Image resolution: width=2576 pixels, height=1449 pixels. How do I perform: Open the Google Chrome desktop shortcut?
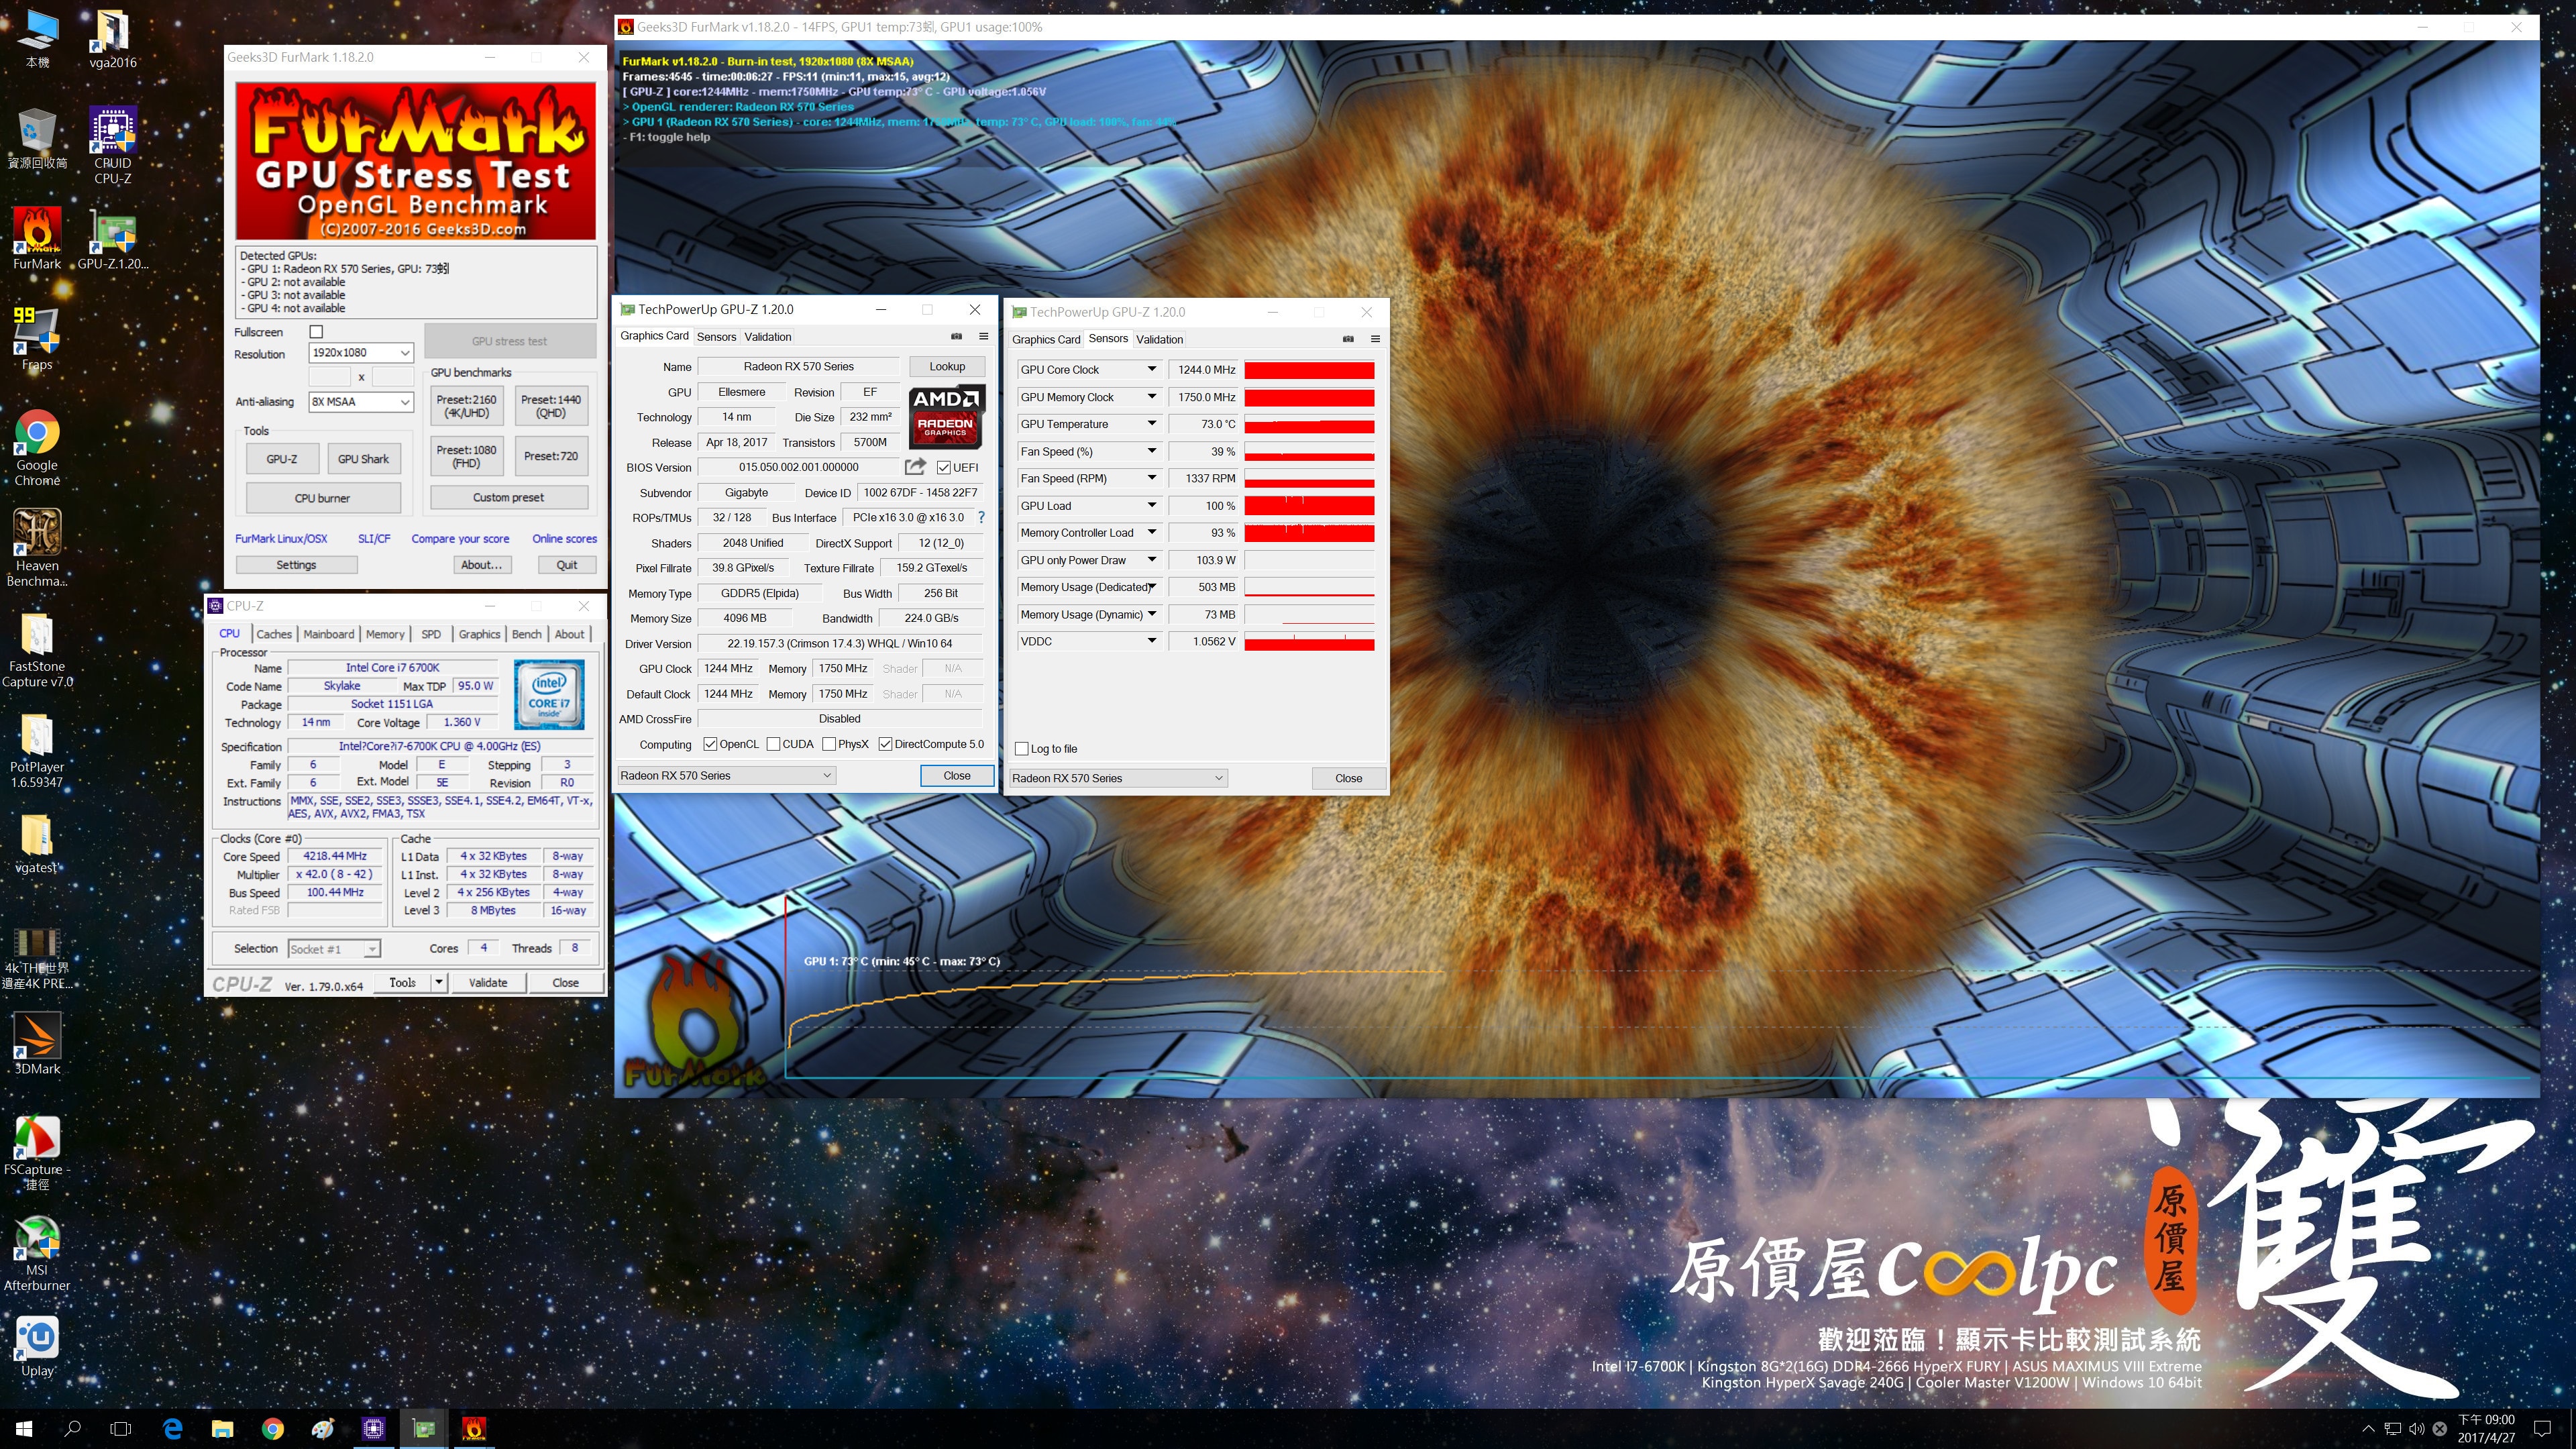click(x=37, y=447)
